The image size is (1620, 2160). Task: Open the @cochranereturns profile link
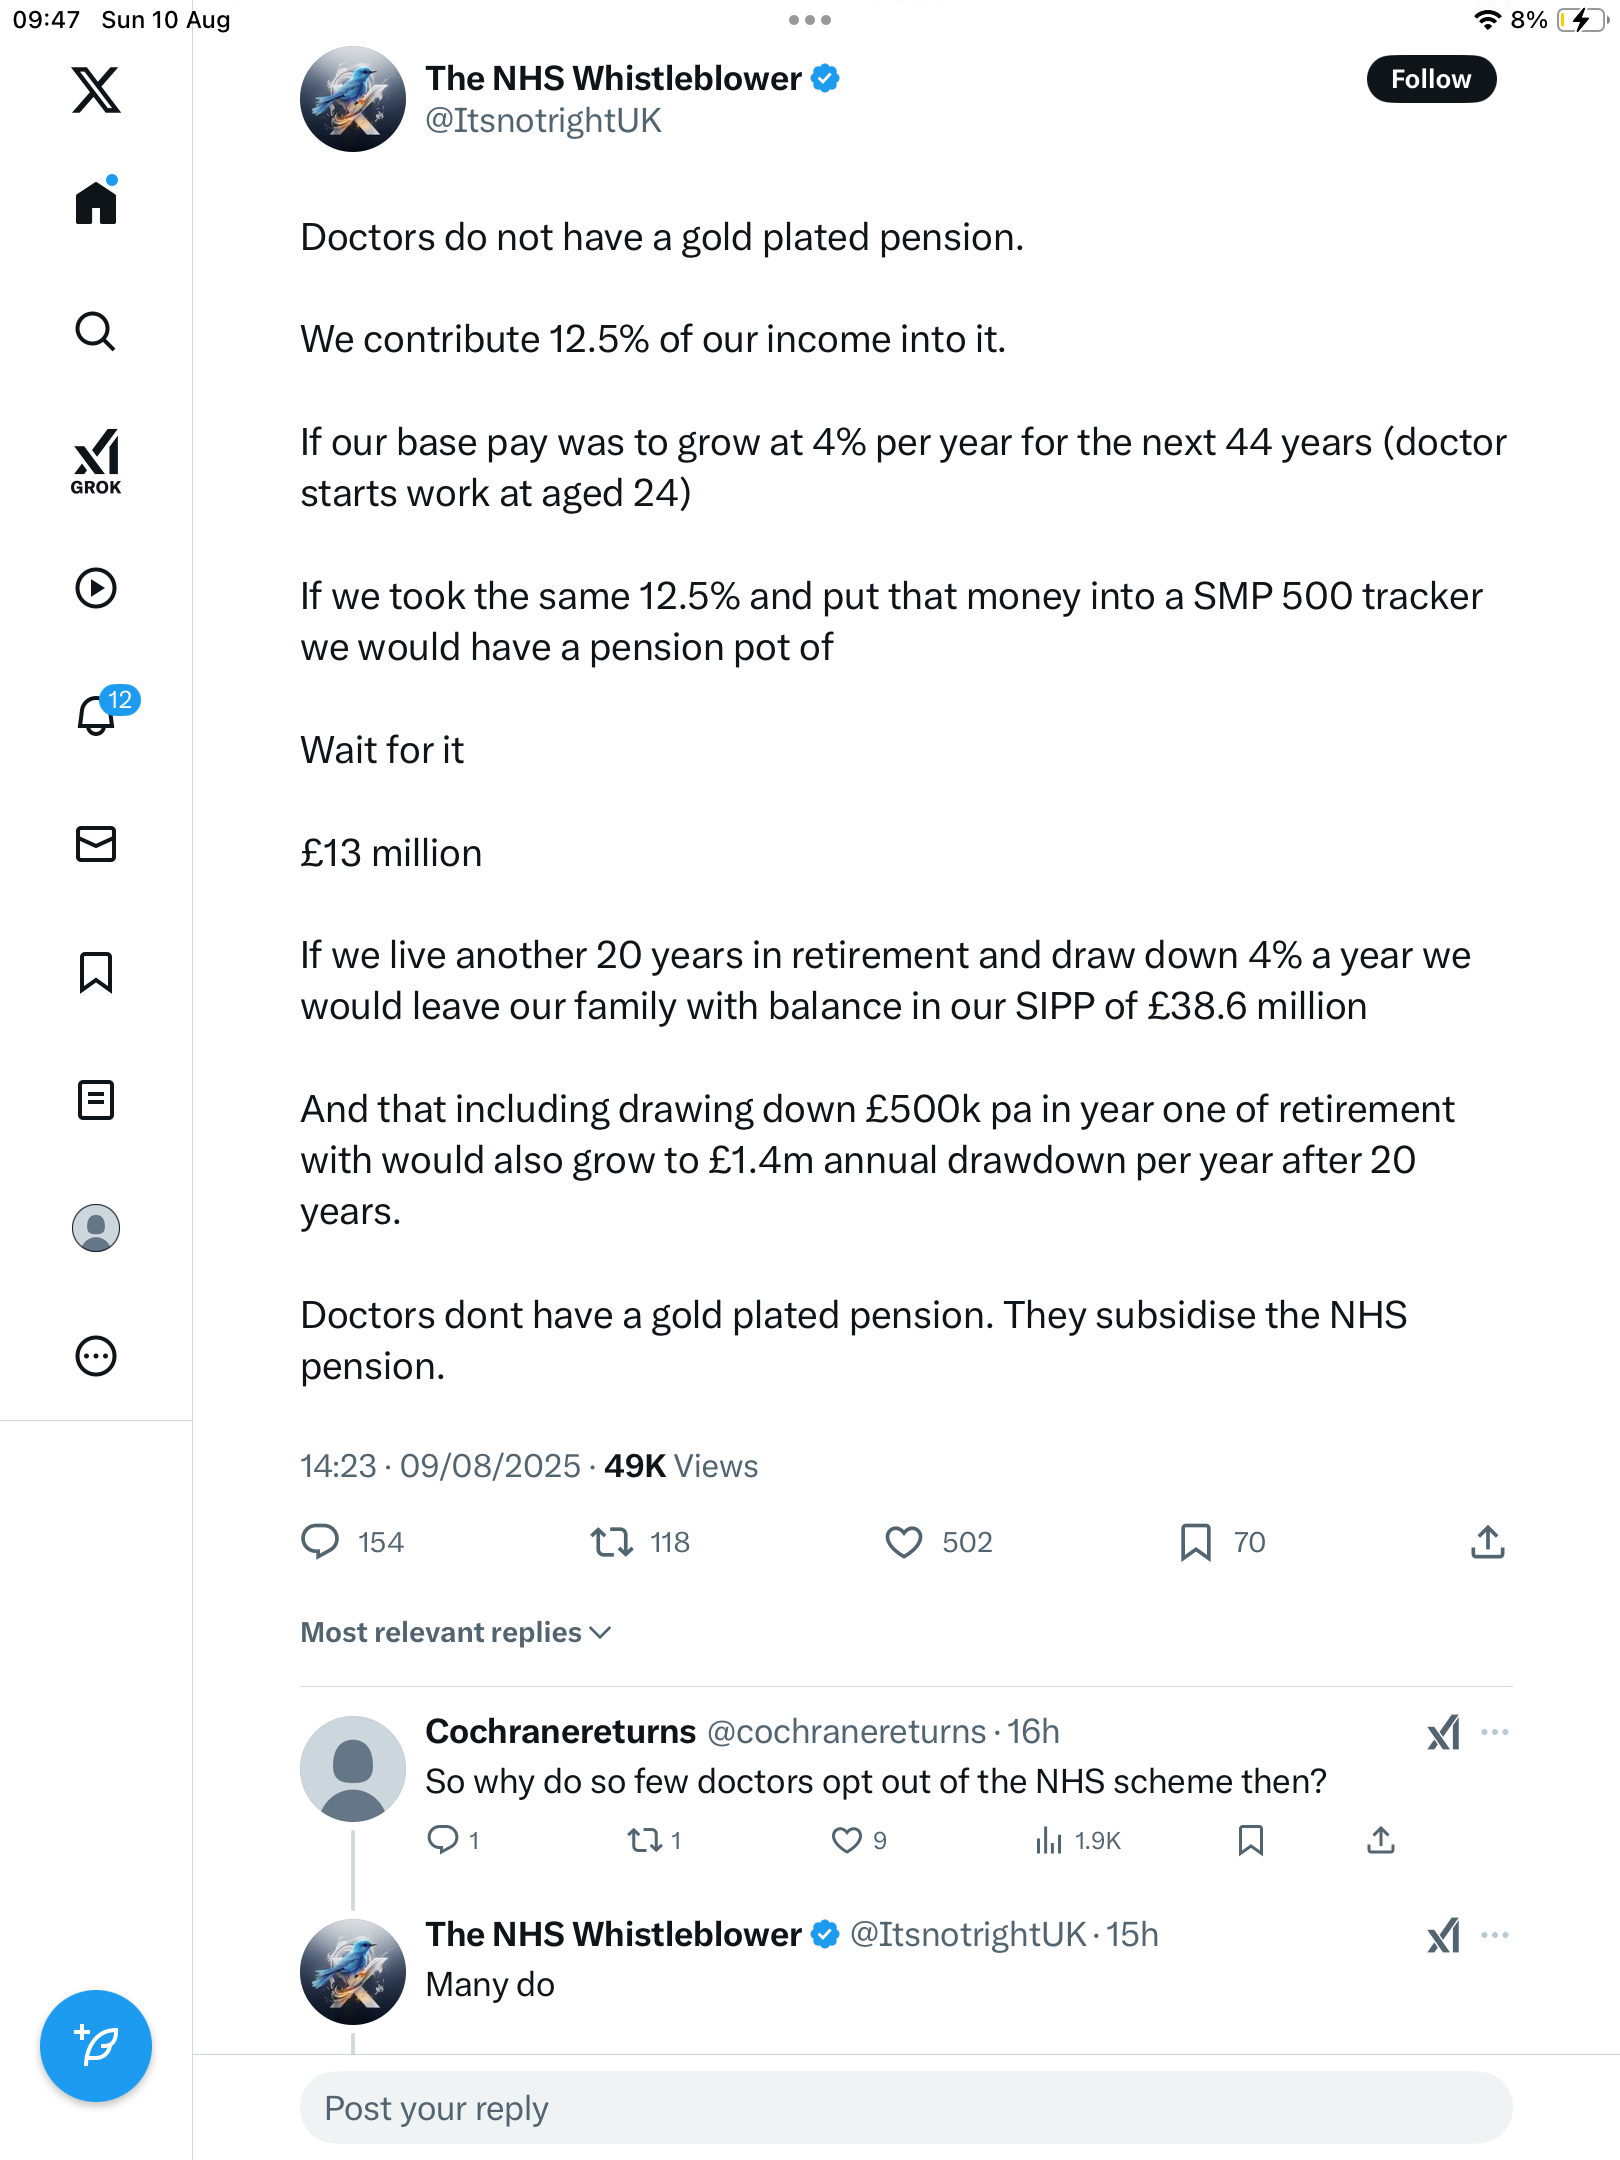846,1732
